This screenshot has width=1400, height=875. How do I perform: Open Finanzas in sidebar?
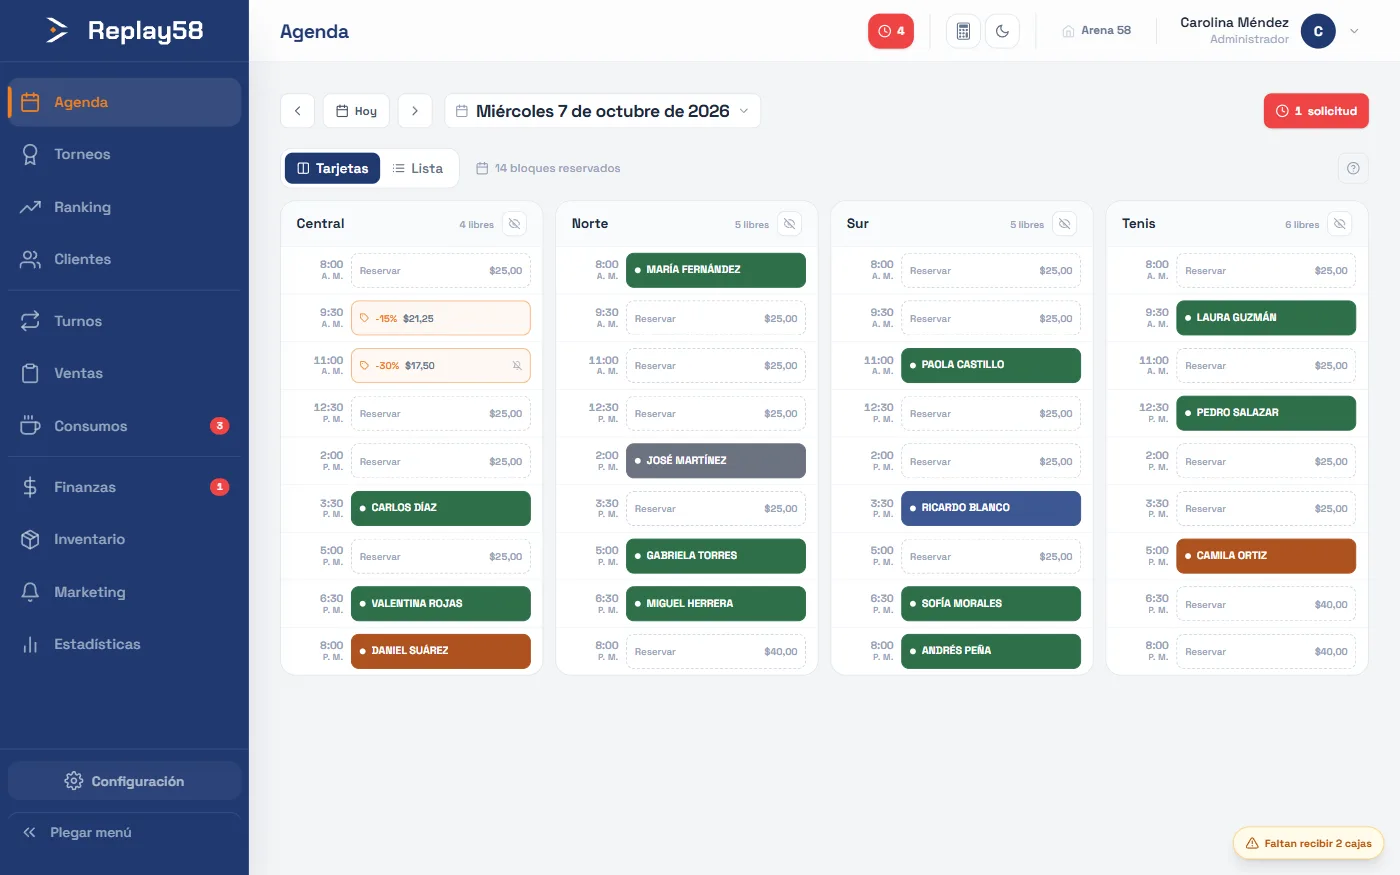(124, 487)
